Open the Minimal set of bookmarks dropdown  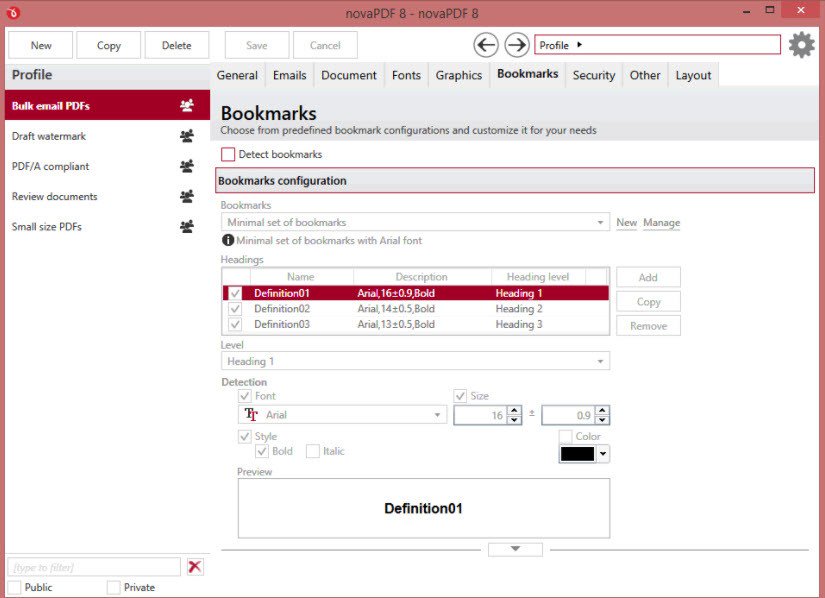tap(415, 222)
